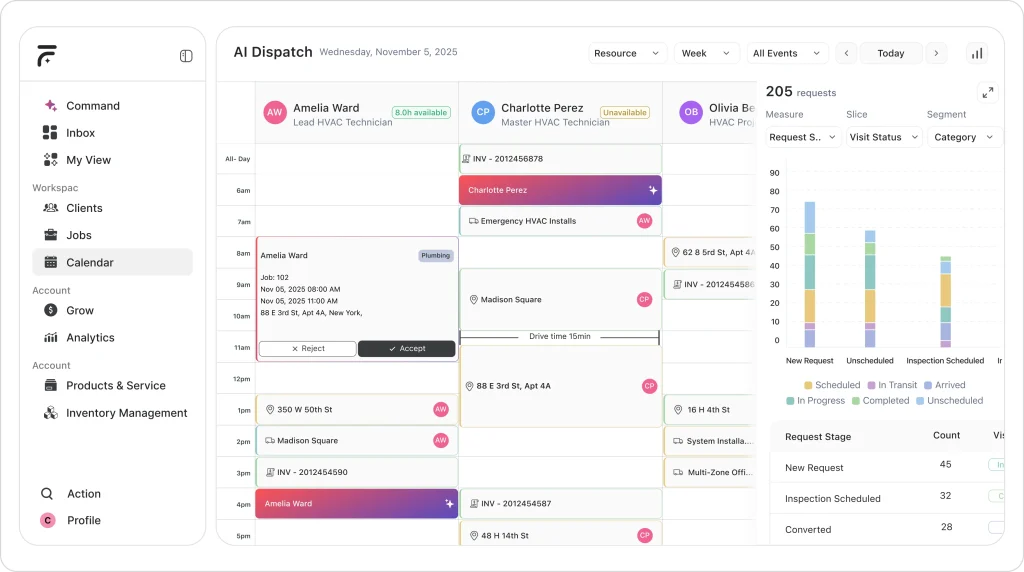This screenshot has width=1024, height=572.
Task: Click Olivia OB avatar in header
Action: tap(691, 112)
